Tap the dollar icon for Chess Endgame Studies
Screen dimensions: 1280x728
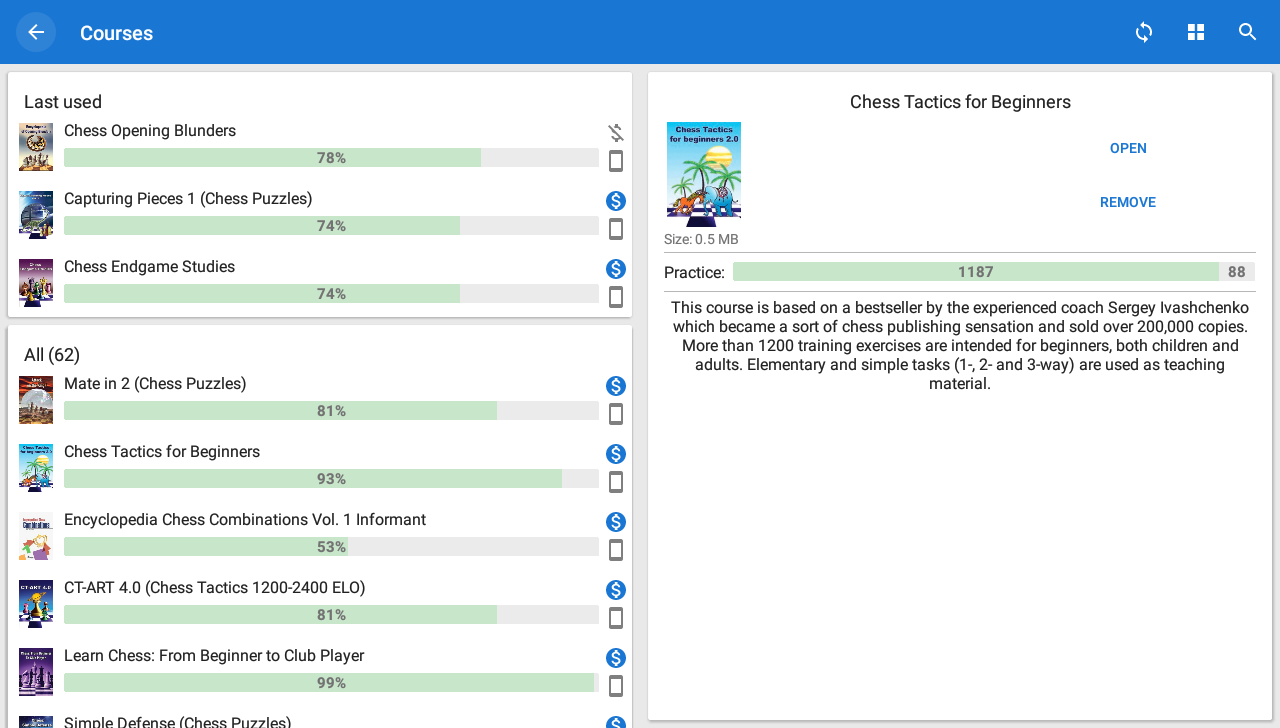click(x=616, y=269)
